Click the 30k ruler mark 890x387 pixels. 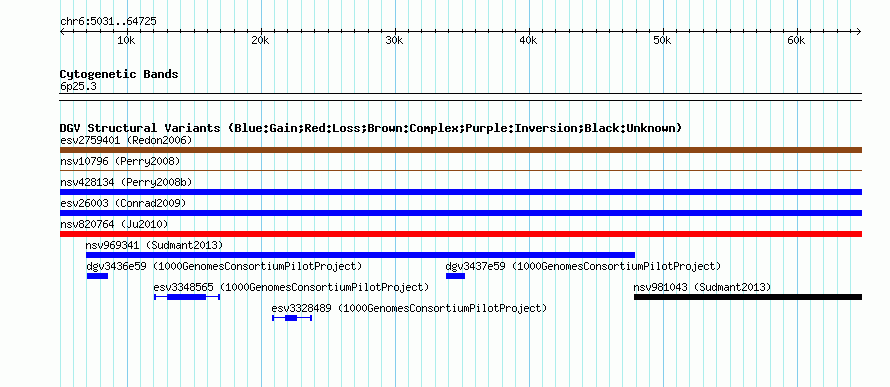click(394, 41)
